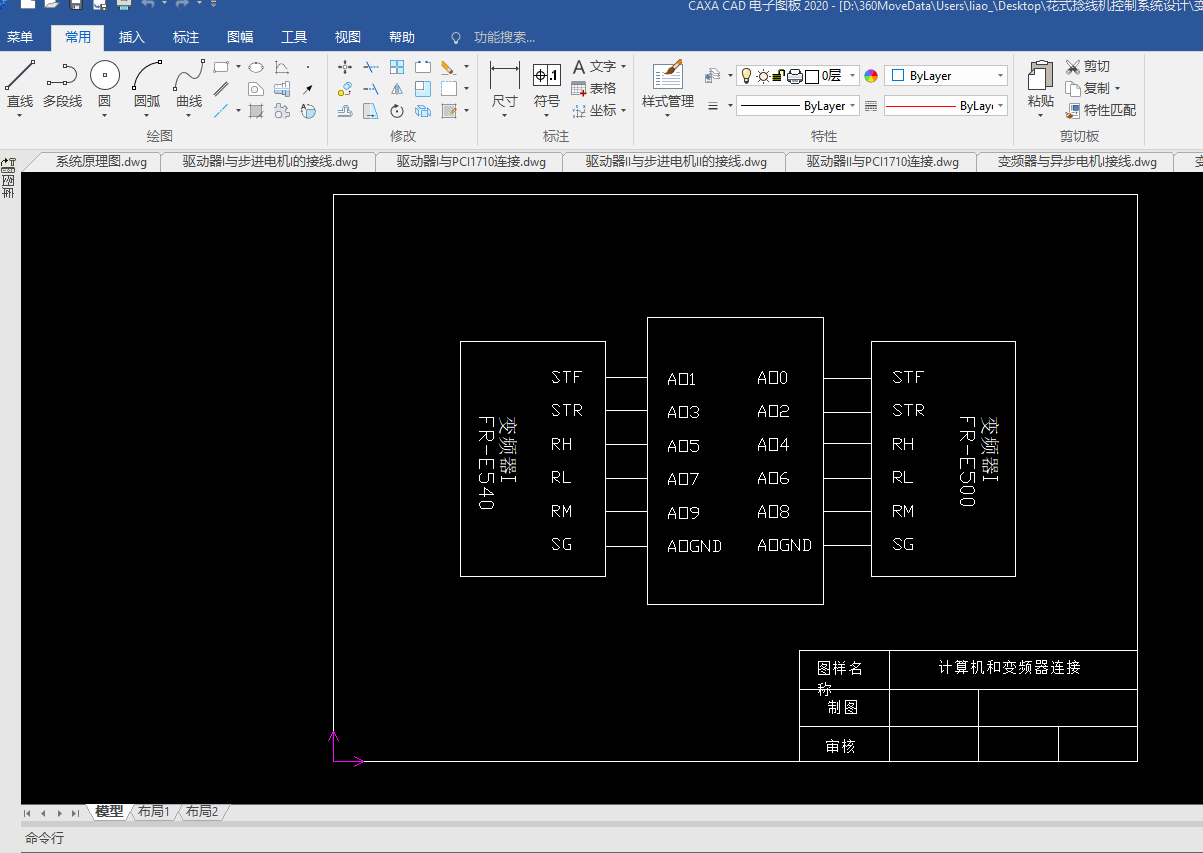Click the 粘贴 paste icon
The height and width of the screenshot is (853, 1203).
pos(1040,75)
